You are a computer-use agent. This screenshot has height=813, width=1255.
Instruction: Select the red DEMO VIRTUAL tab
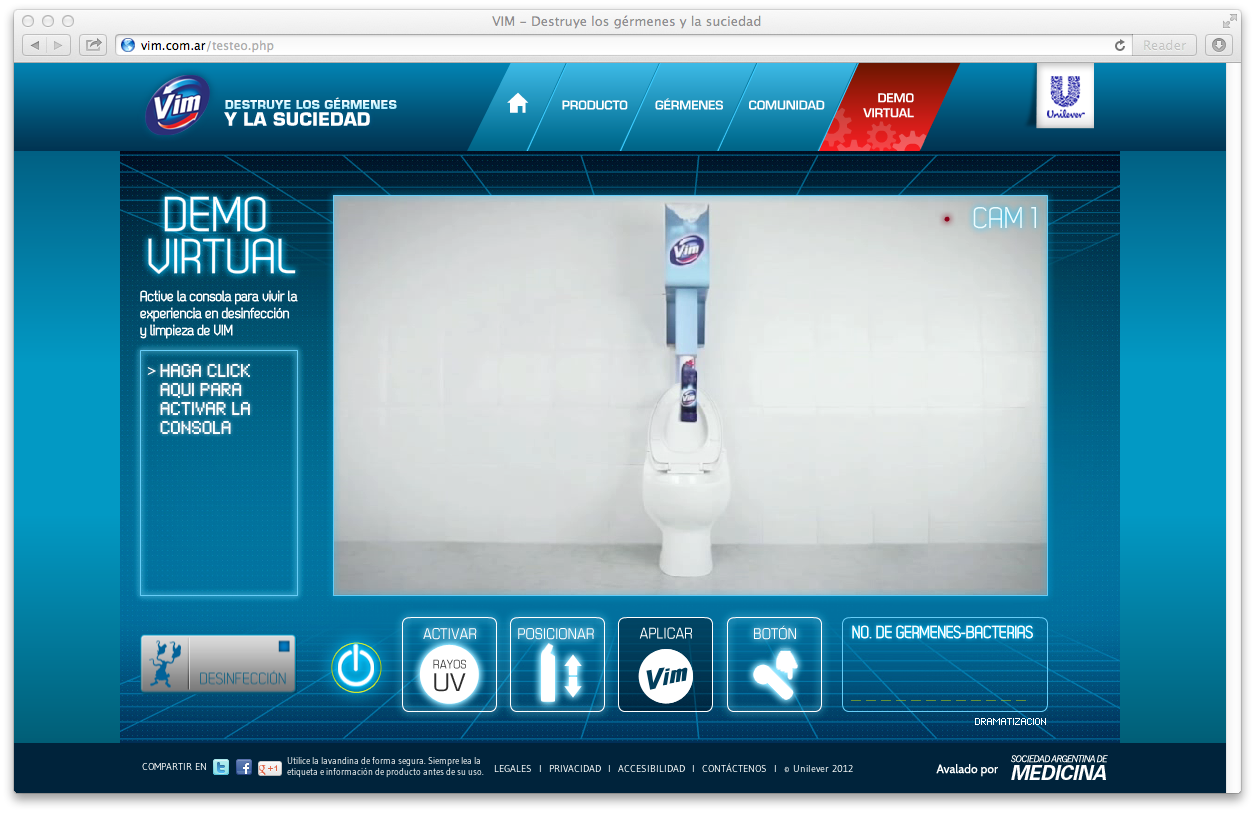point(889,106)
